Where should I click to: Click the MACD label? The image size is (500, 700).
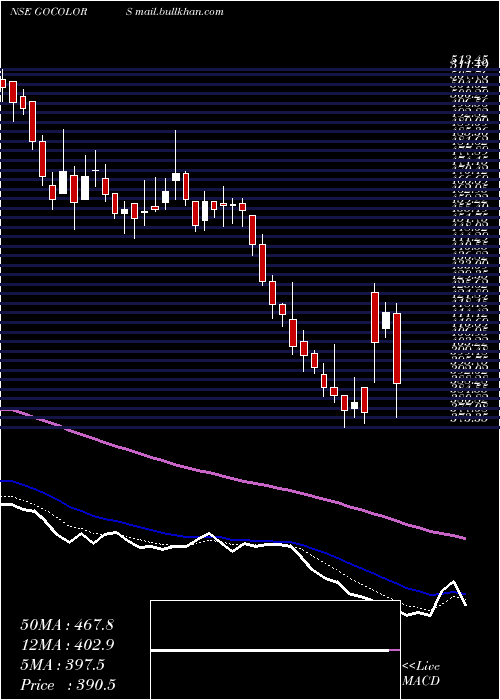pos(421,681)
